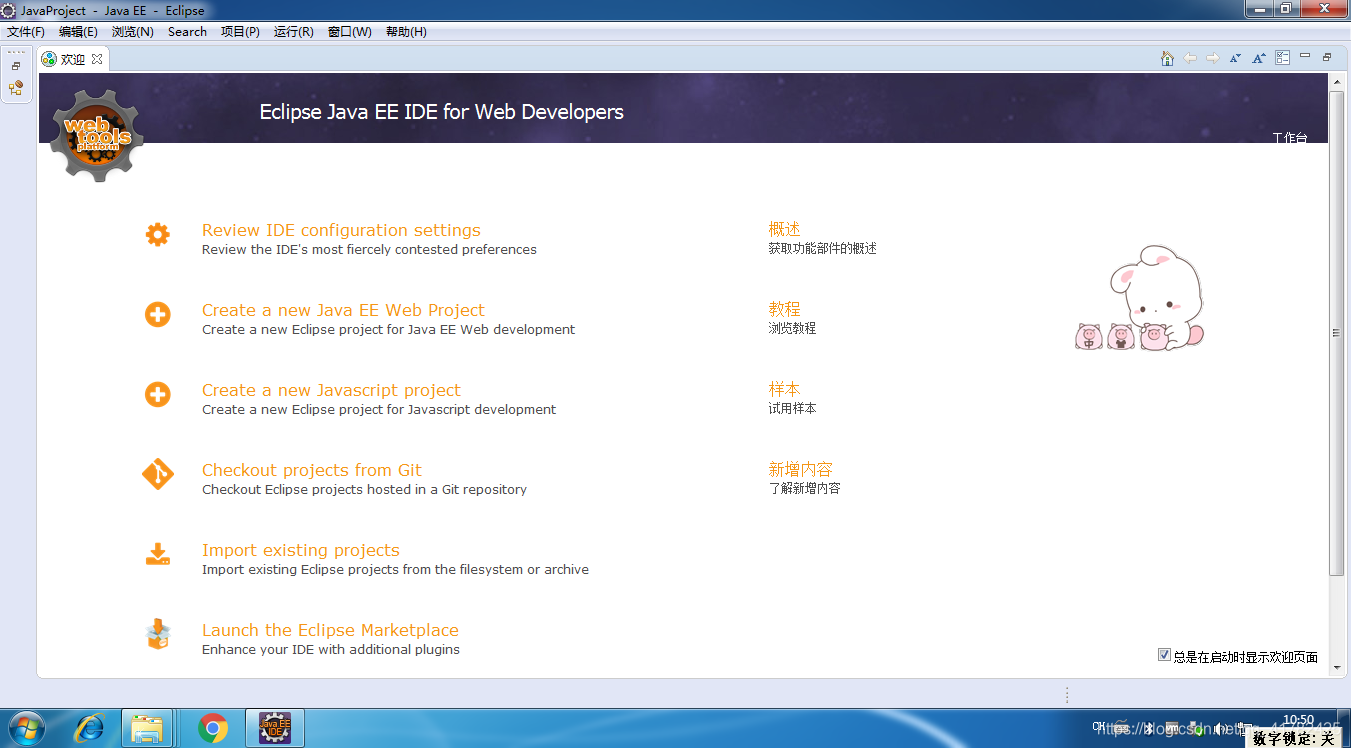
Task: Click the restore icon in left trim bar
Action: click(16, 66)
